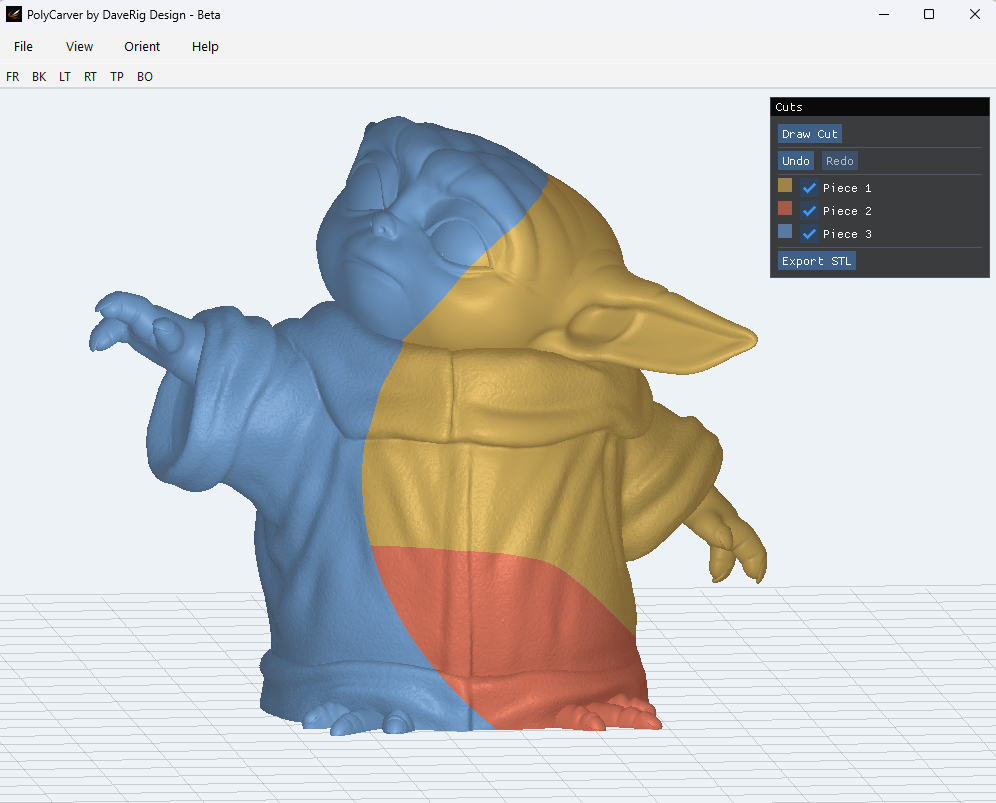Open the Help menu
The image size is (996, 803).
[205, 46]
